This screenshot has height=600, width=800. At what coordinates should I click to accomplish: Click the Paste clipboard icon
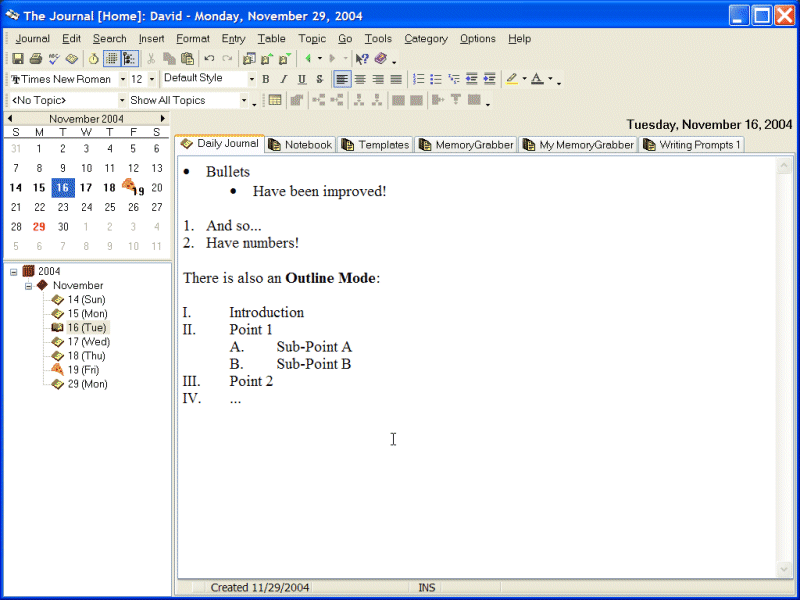187,59
